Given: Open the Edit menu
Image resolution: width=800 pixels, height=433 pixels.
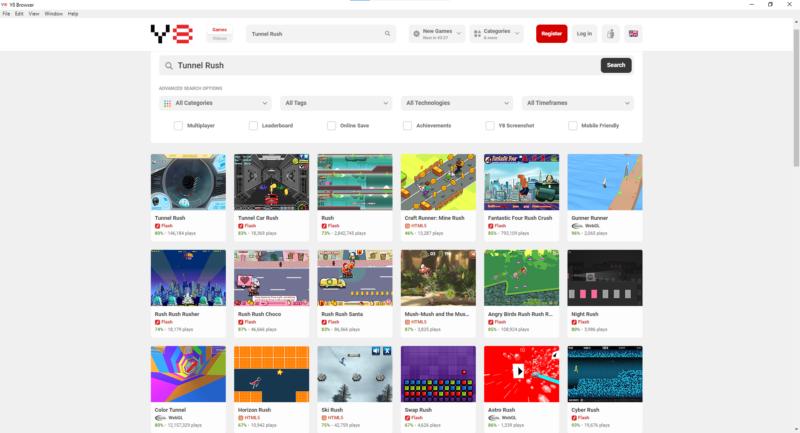Looking at the screenshot, I should pyautogui.click(x=19, y=14).
